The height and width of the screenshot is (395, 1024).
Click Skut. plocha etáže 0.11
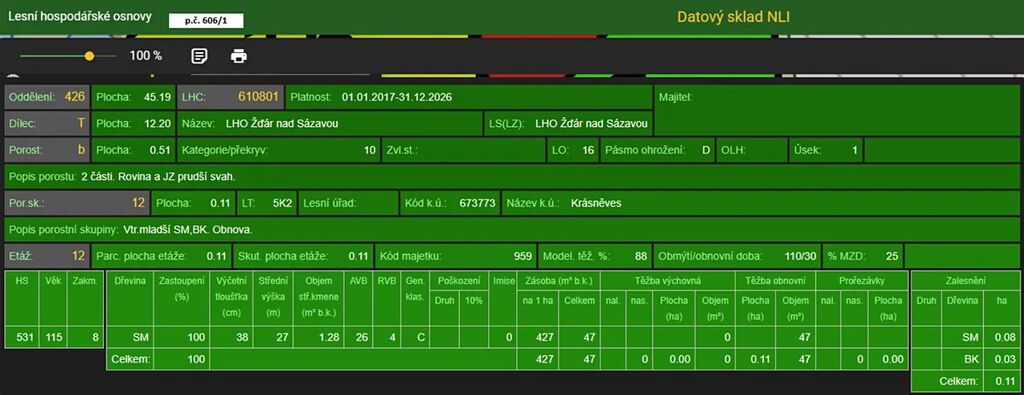pos(303,256)
